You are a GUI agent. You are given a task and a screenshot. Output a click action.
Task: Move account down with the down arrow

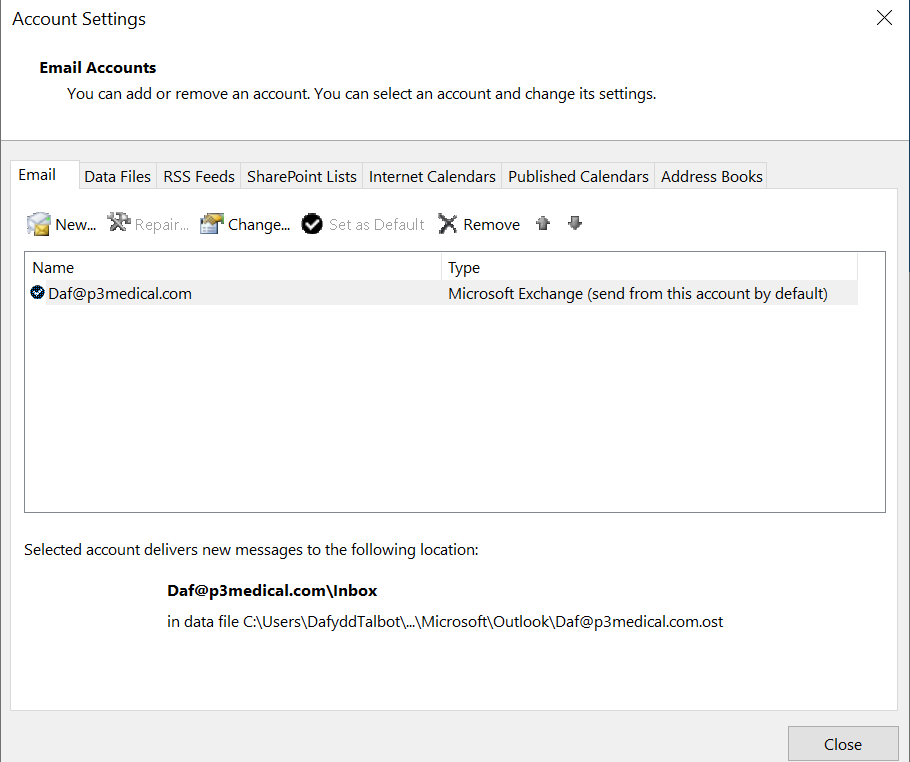coord(575,223)
